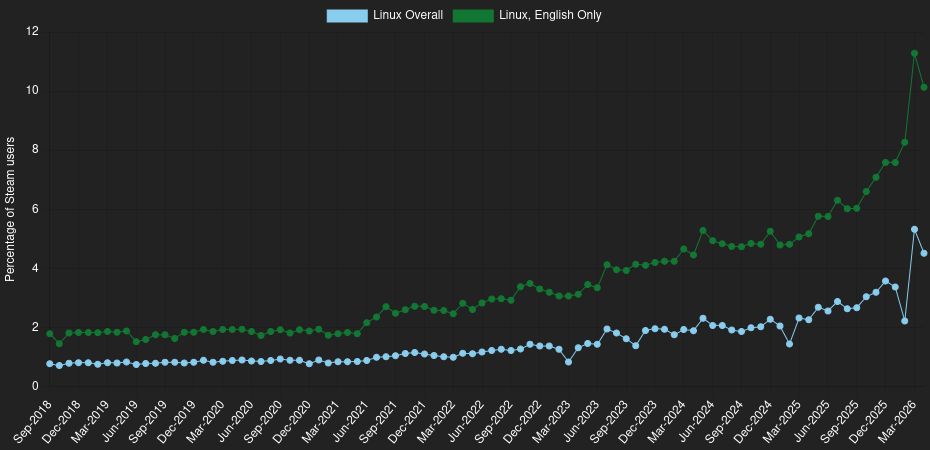The height and width of the screenshot is (450, 930).
Task: Click the 'Jun-2020' x-axis label
Action: (x=234, y=420)
